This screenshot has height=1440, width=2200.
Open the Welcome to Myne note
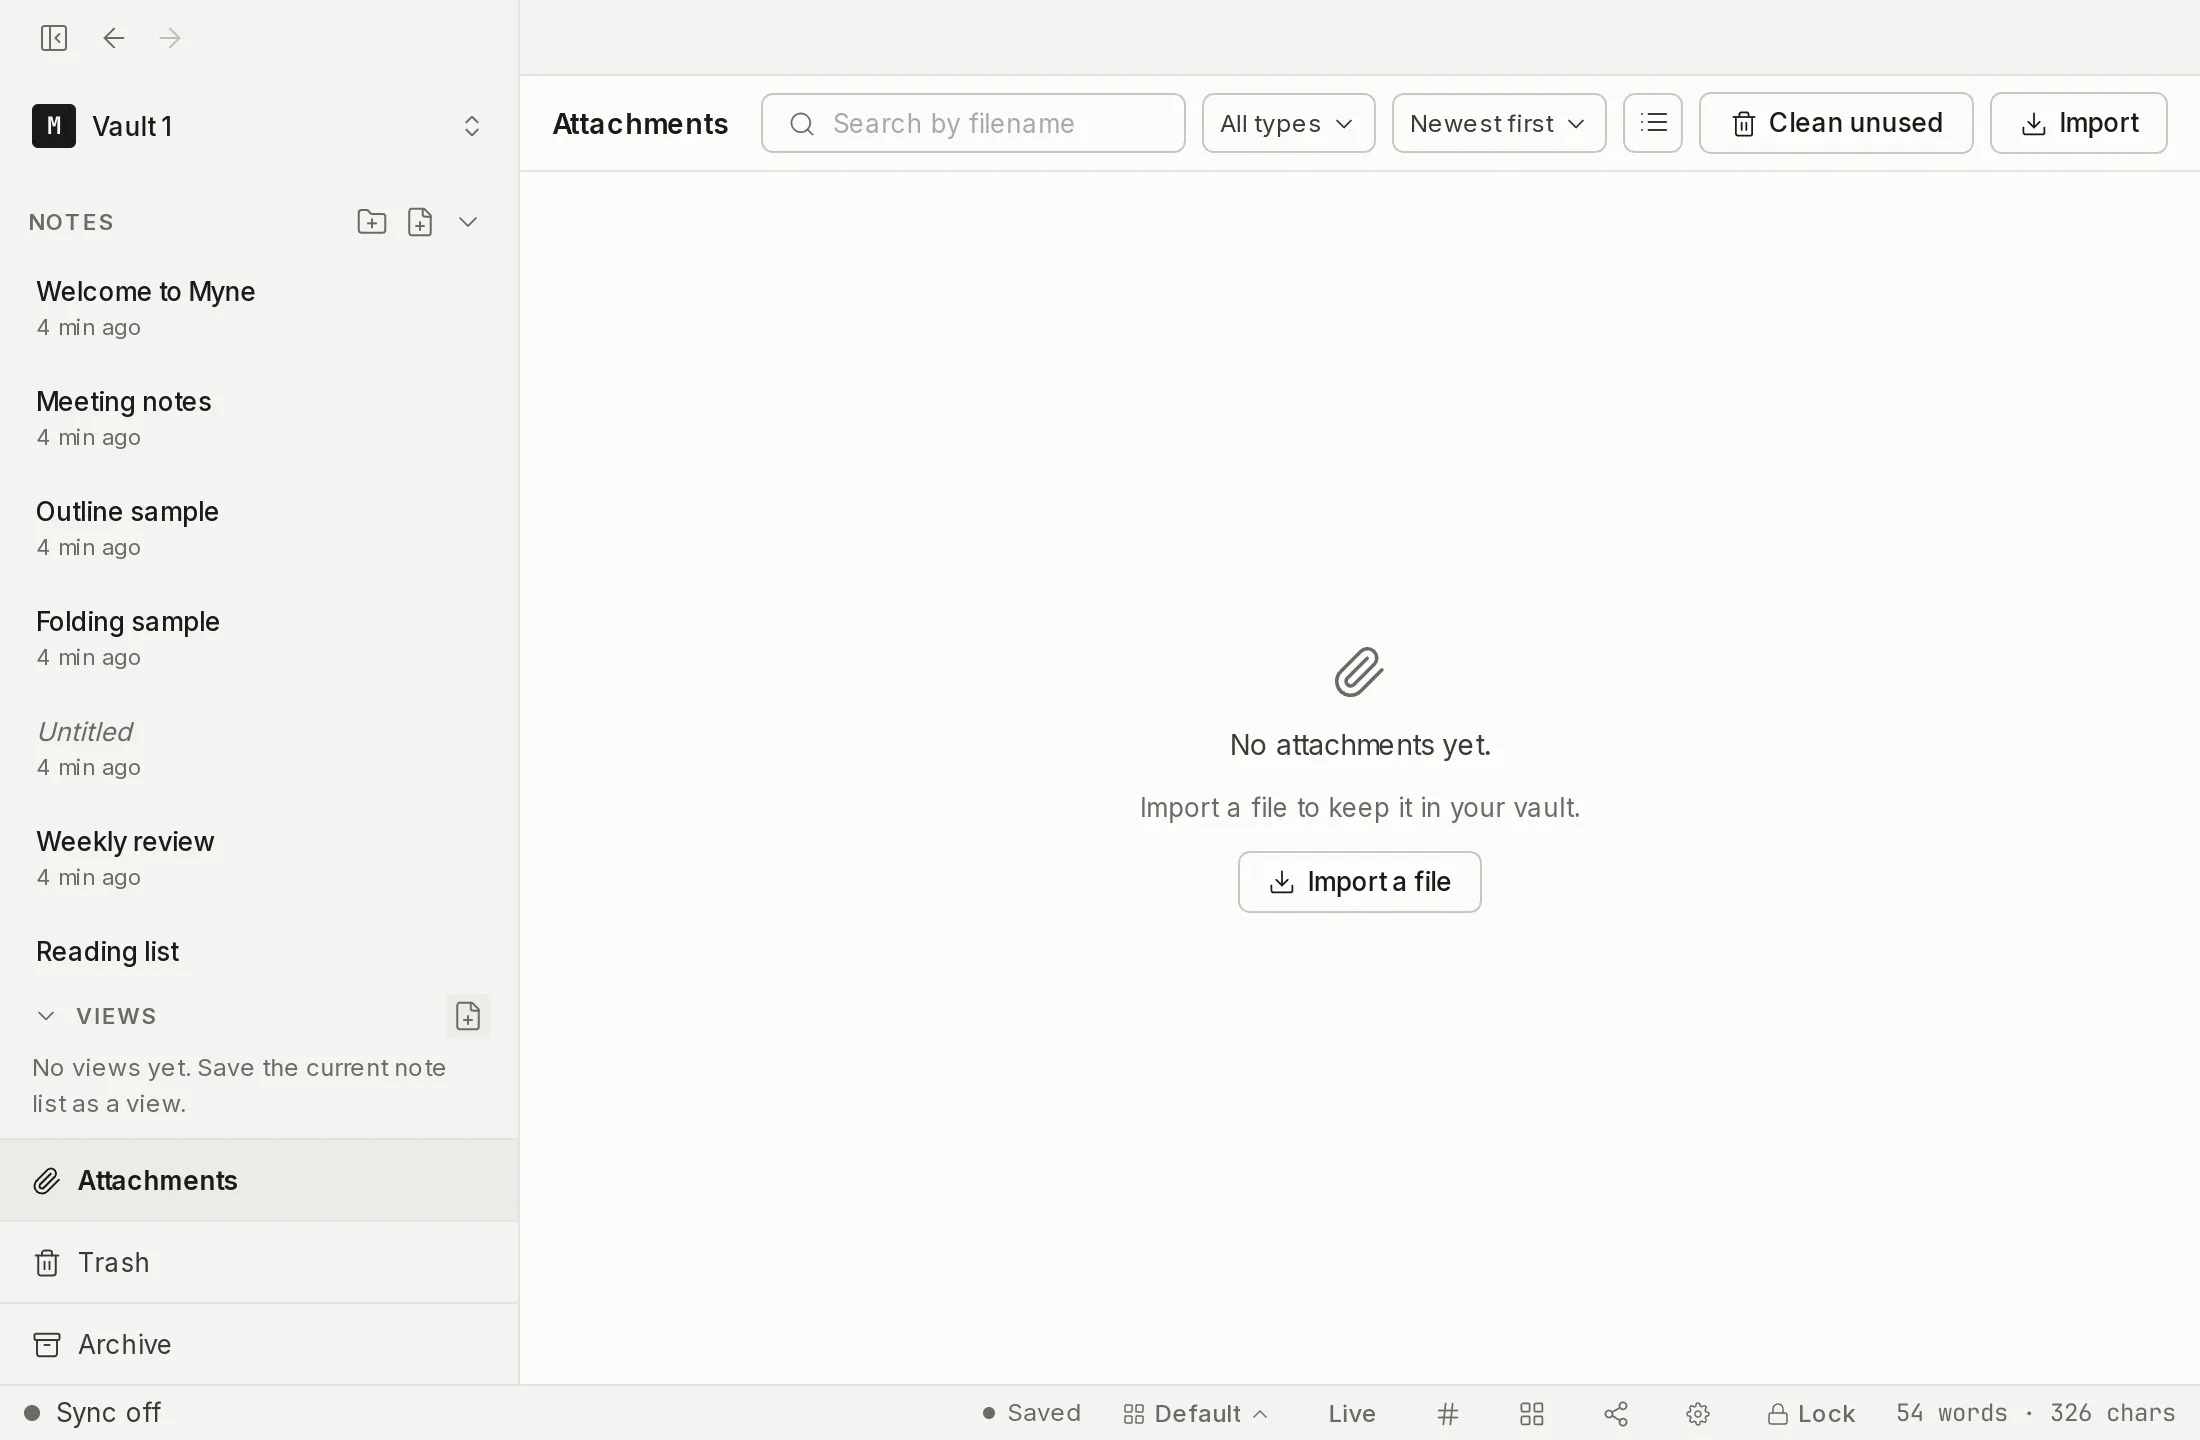pyautogui.click(x=259, y=308)
